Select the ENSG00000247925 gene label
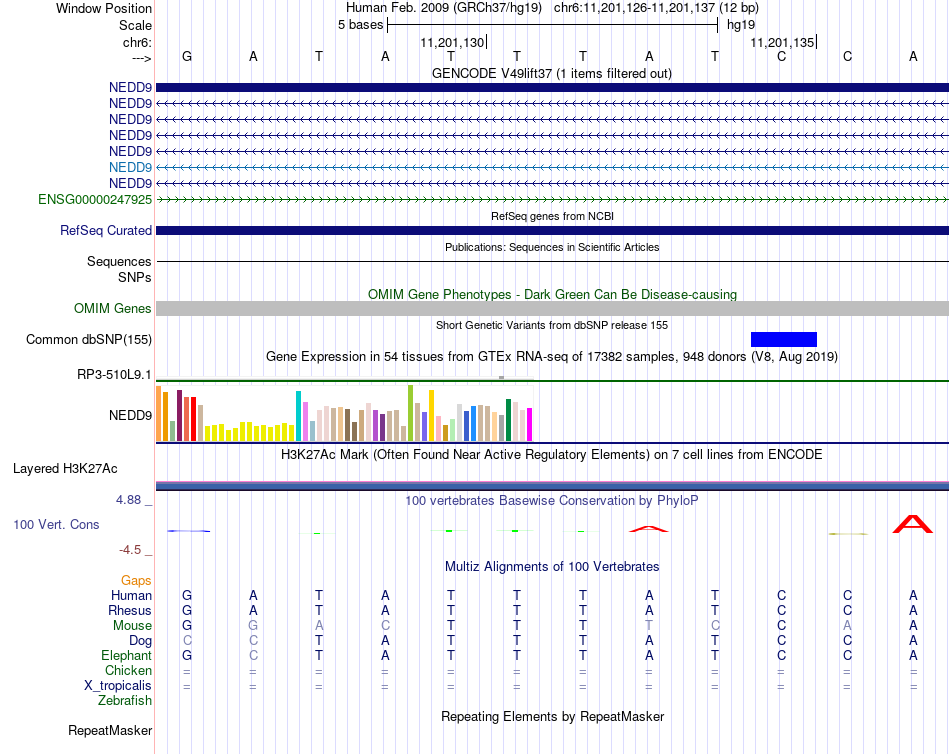Screen dimensions: 950x754 95,199
